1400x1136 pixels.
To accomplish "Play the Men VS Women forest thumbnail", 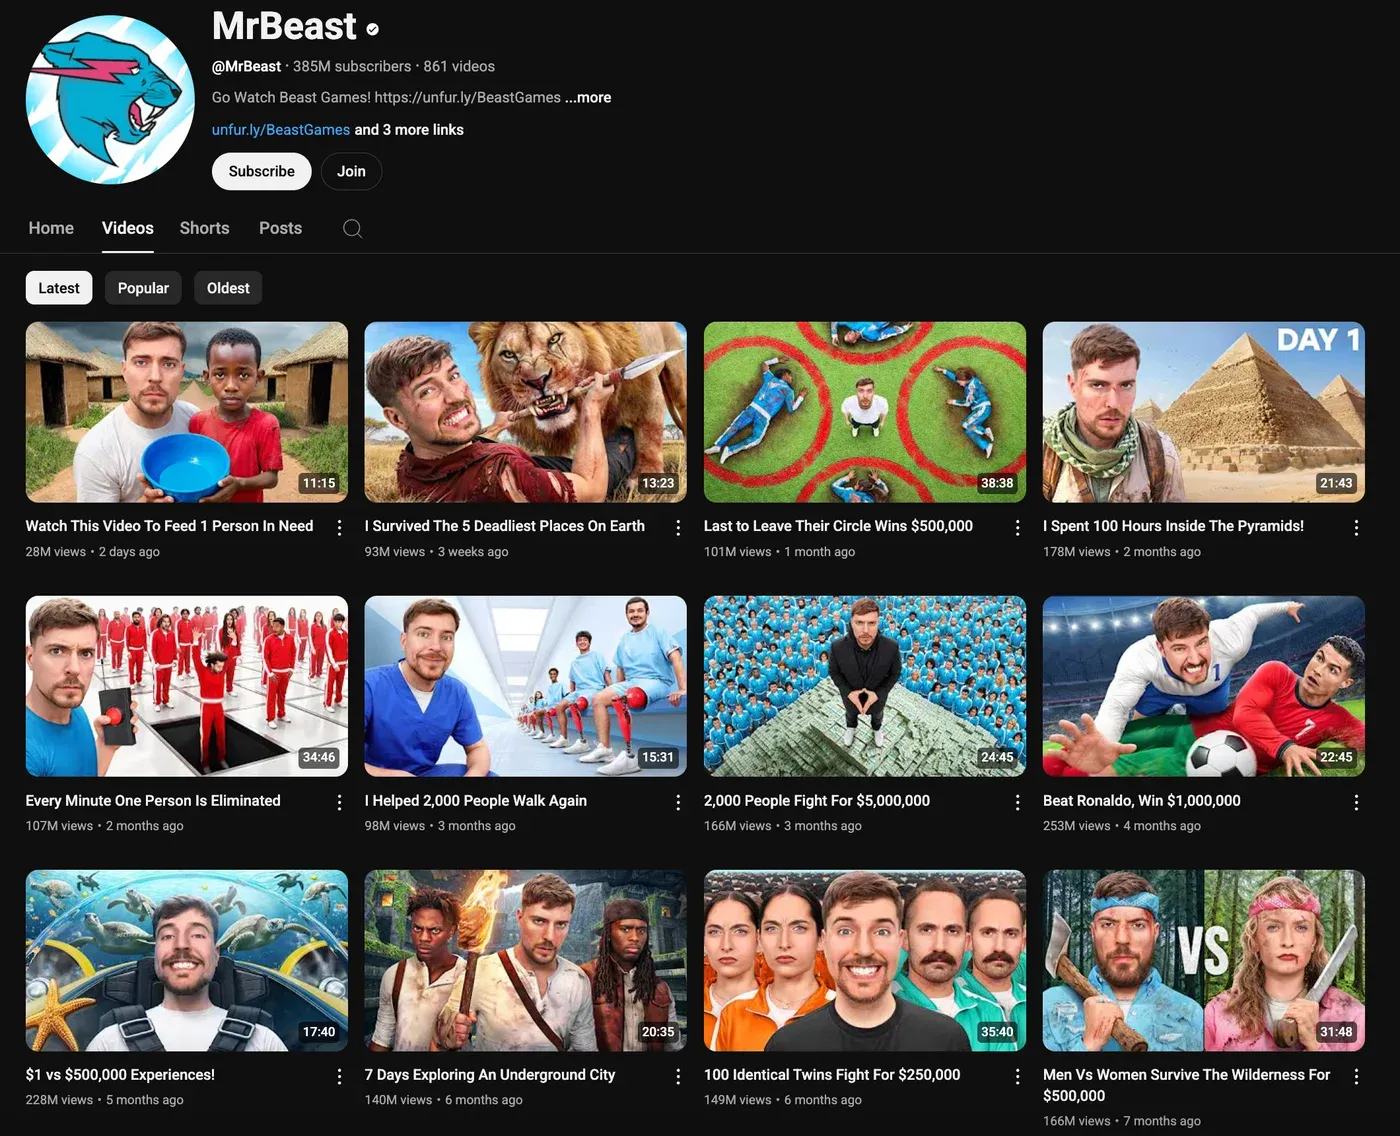I will (x=1204, y=960).
